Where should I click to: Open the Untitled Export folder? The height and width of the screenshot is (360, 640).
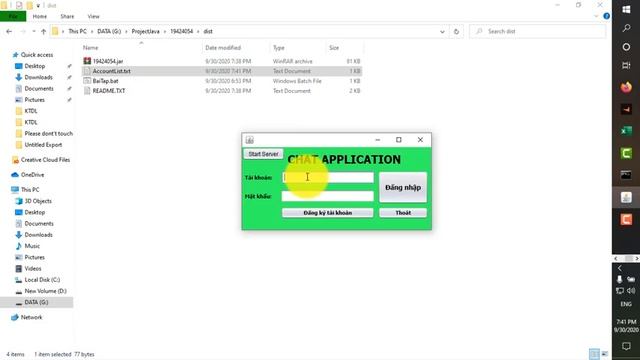click(43, 145)
